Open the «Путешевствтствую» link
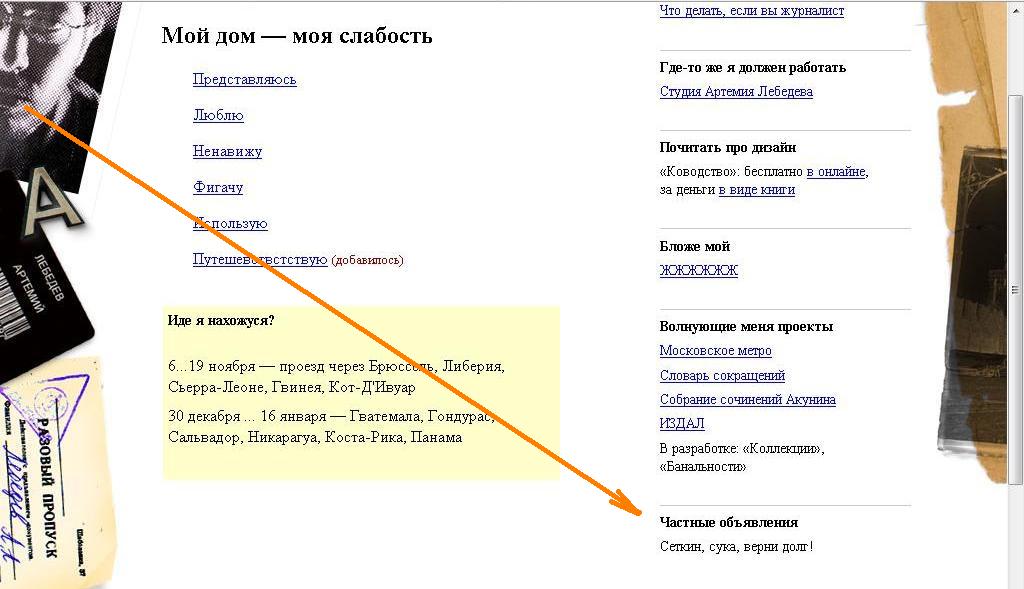 tap(260, 259)
